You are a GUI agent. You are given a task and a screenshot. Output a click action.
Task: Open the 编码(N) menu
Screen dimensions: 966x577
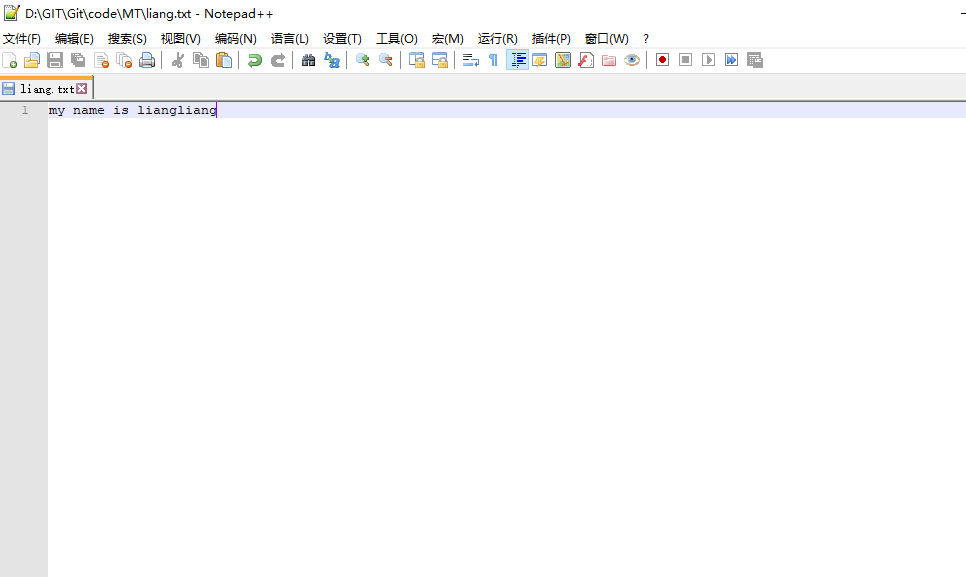(235, 39)
